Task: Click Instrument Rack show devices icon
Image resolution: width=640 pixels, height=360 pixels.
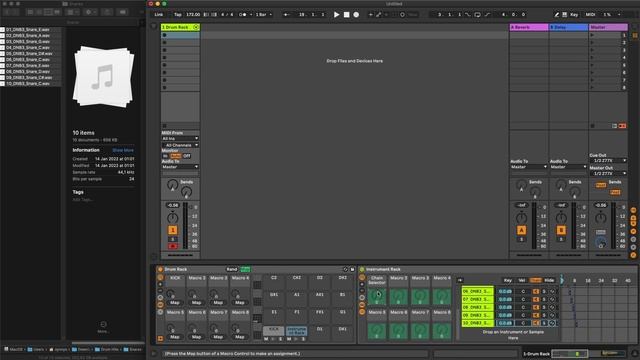Action: click(x=362, y=312)
